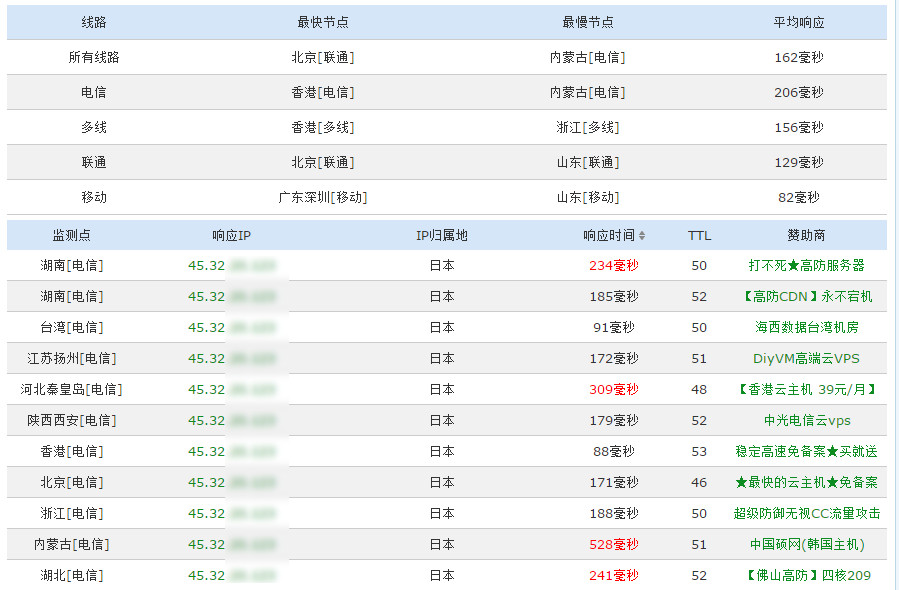
Task: Click the sort arrows beside 响应时间
Action: tap(642, 236)
